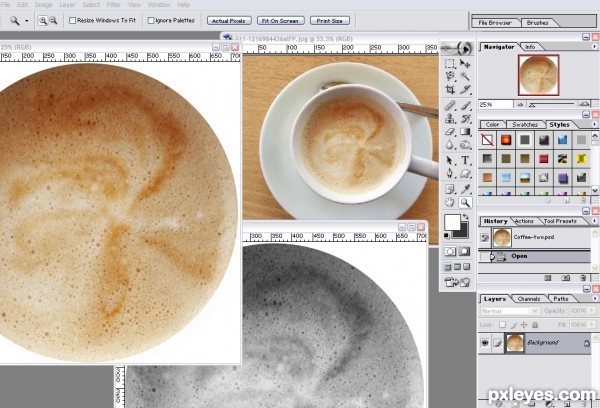Swap foreground and background colors
The image size is (600, 408).
pos(466,217)
